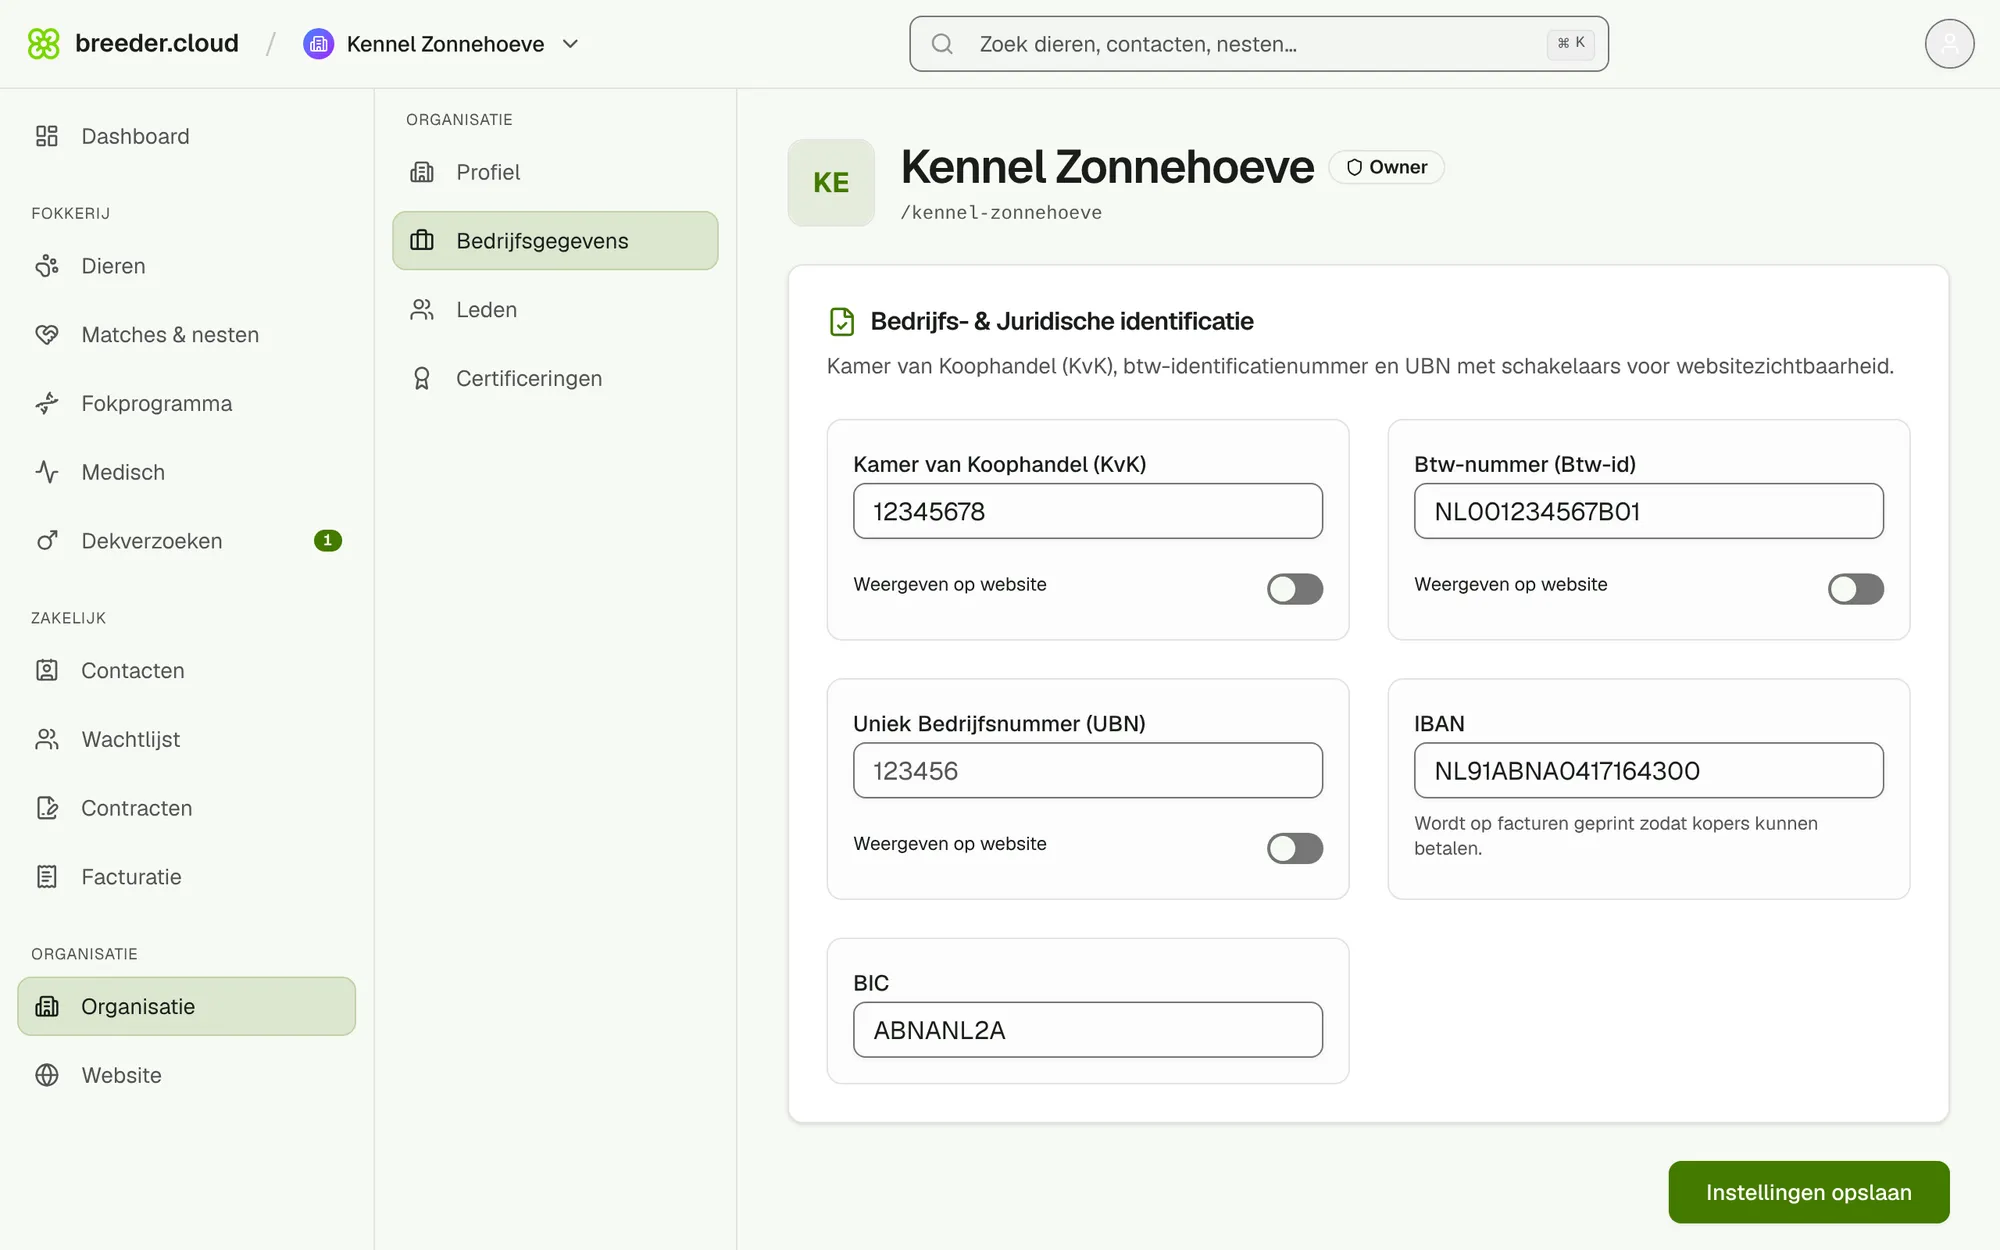The width and height of the screenshot is (2000, 1250).
Task: Click the Dieren paw icon
Action: pos(47,266)
